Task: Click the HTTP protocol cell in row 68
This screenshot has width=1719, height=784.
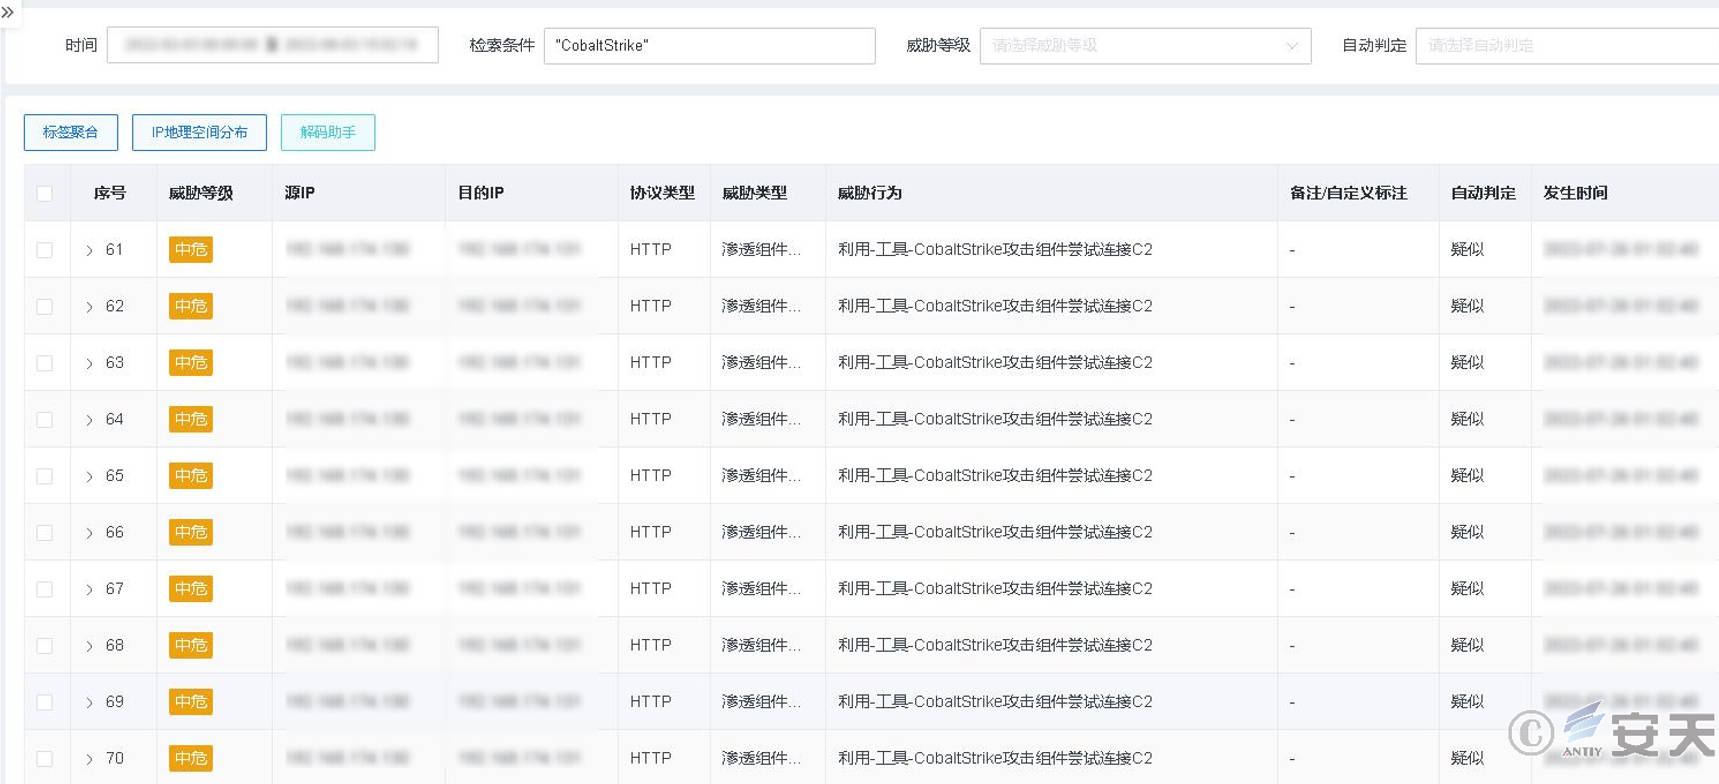Action: 651,645
